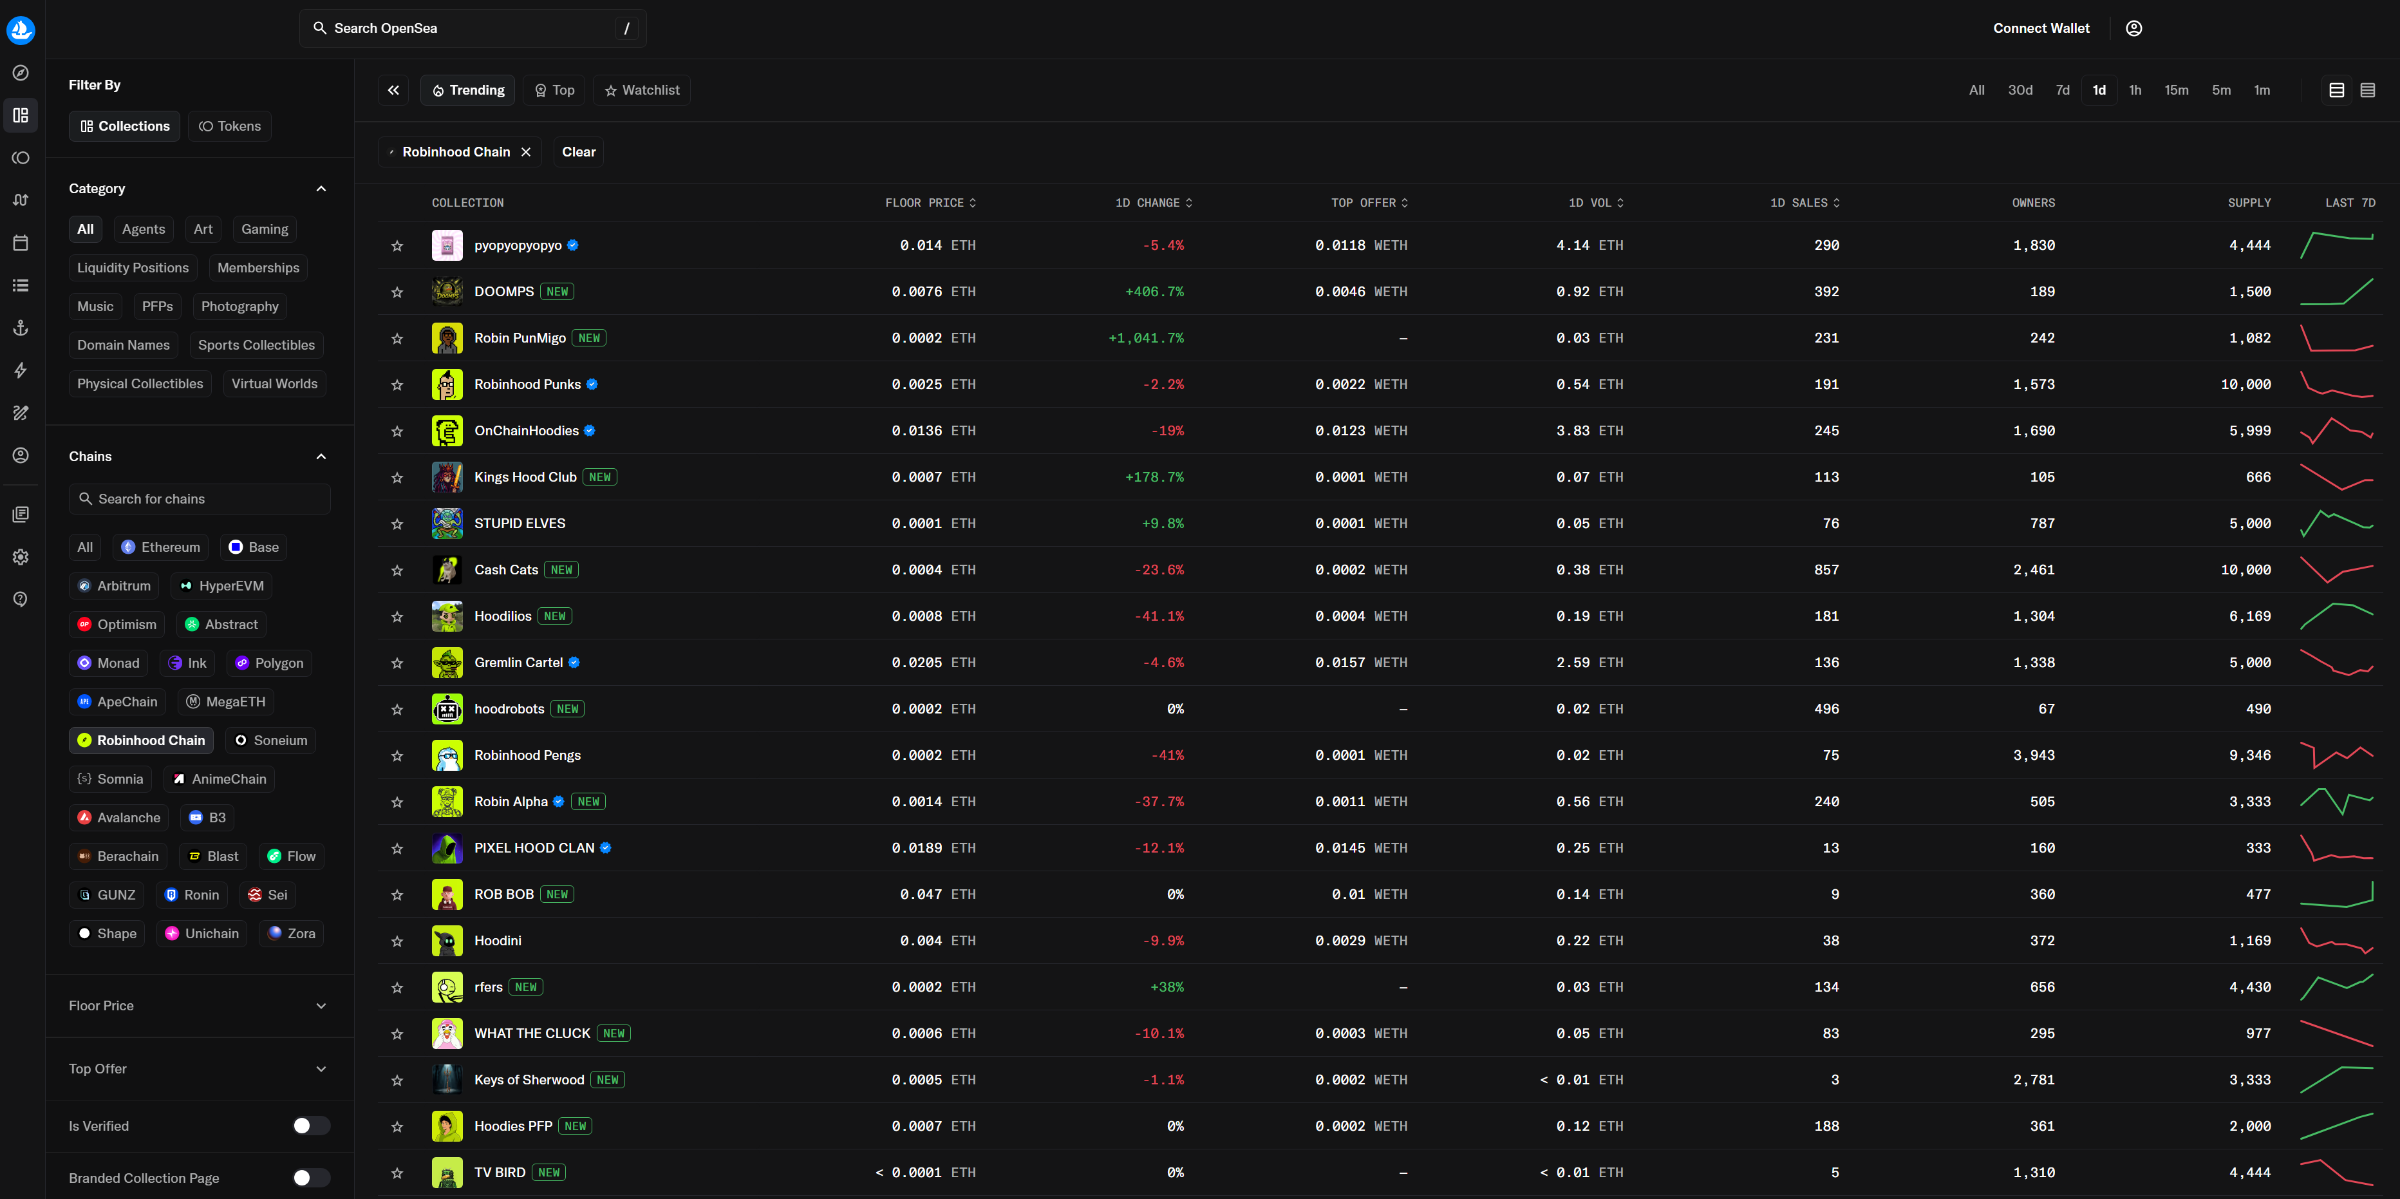Click the OpenSea logo icon
The width and height of the screenshot is (2400, 1199).
(21, 30)
